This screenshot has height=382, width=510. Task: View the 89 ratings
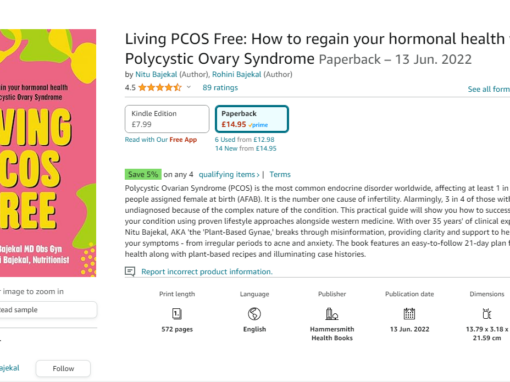pyautogui.click(x=220, y=88)
